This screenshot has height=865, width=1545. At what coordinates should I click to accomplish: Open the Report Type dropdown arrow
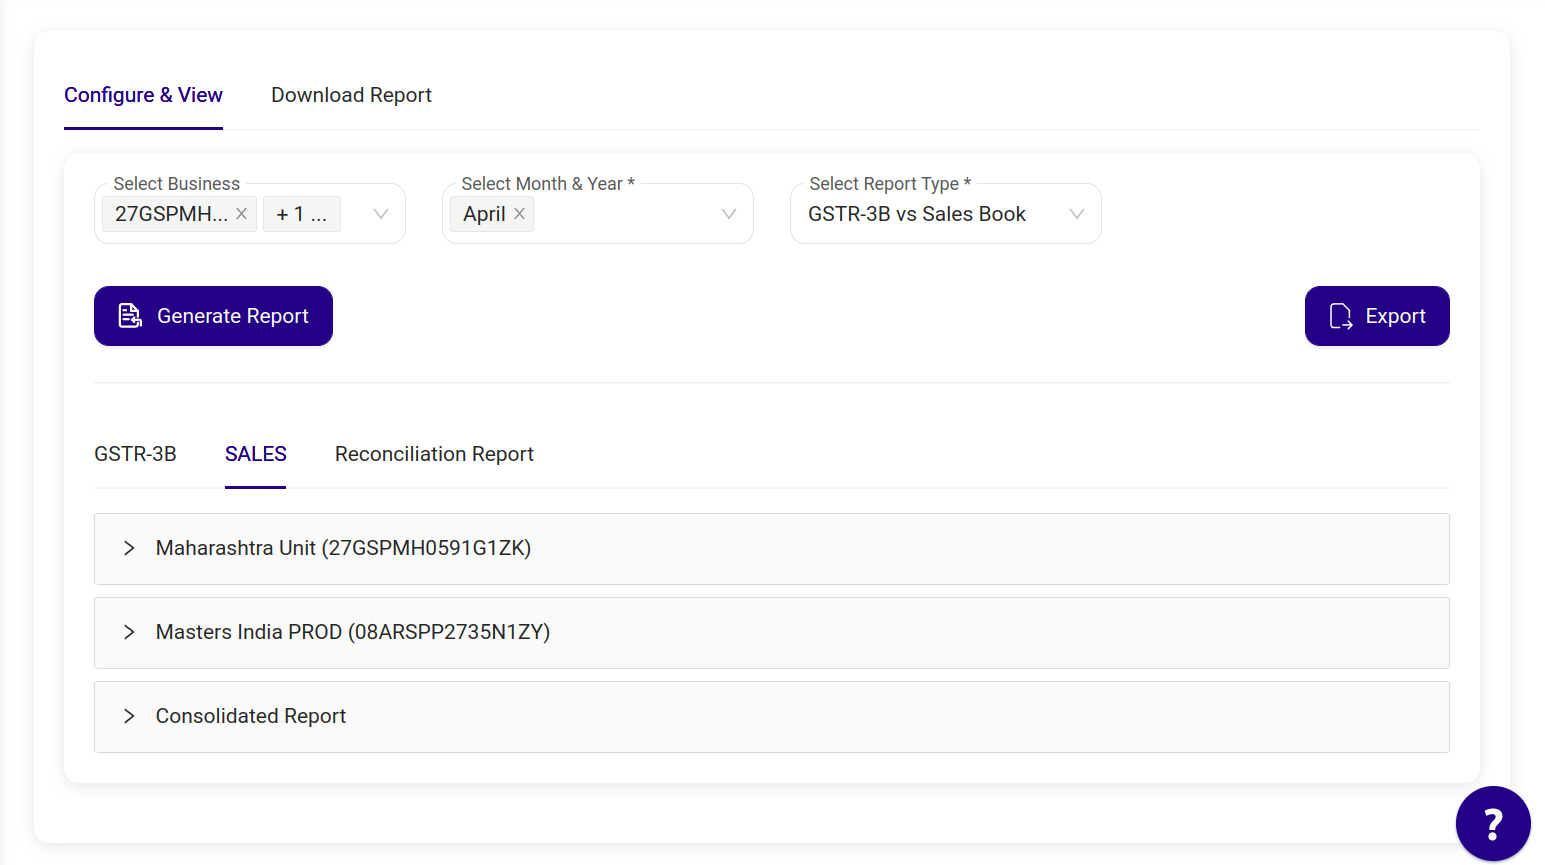[1076, 214]
